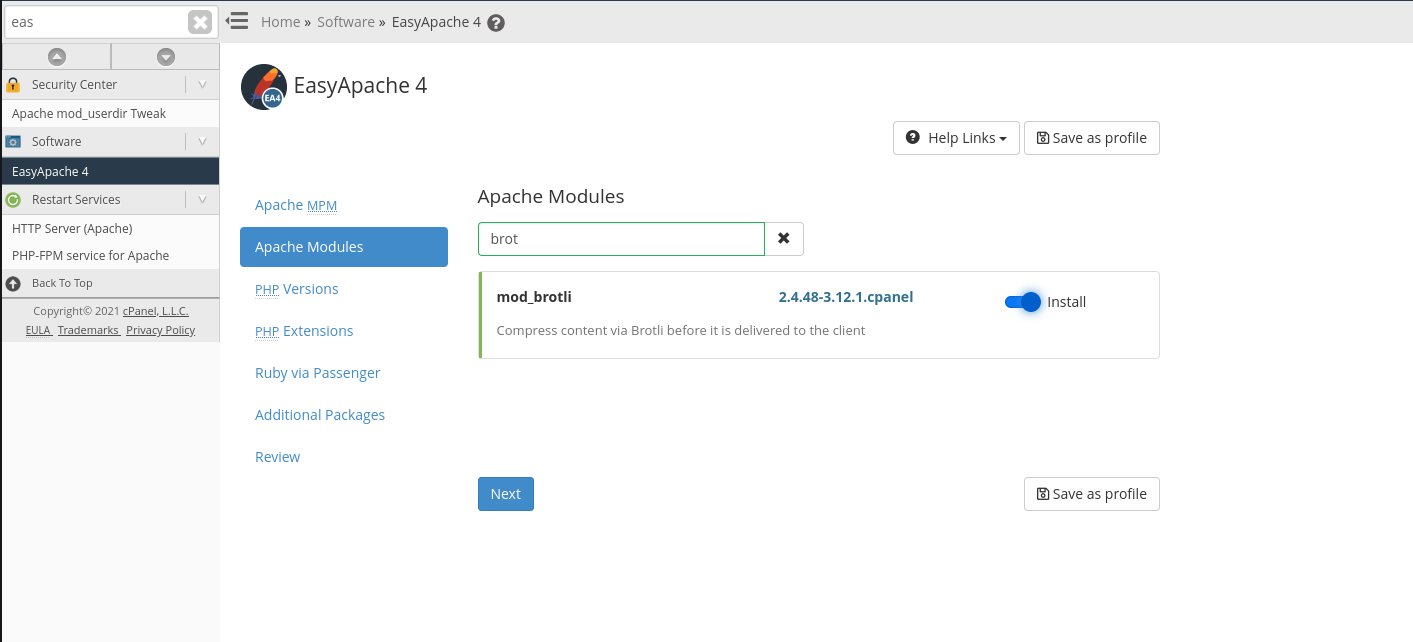Click the EasyApache 4 logo
Image resolution: width=1413 pixels, height=642 pixels.
264,87
